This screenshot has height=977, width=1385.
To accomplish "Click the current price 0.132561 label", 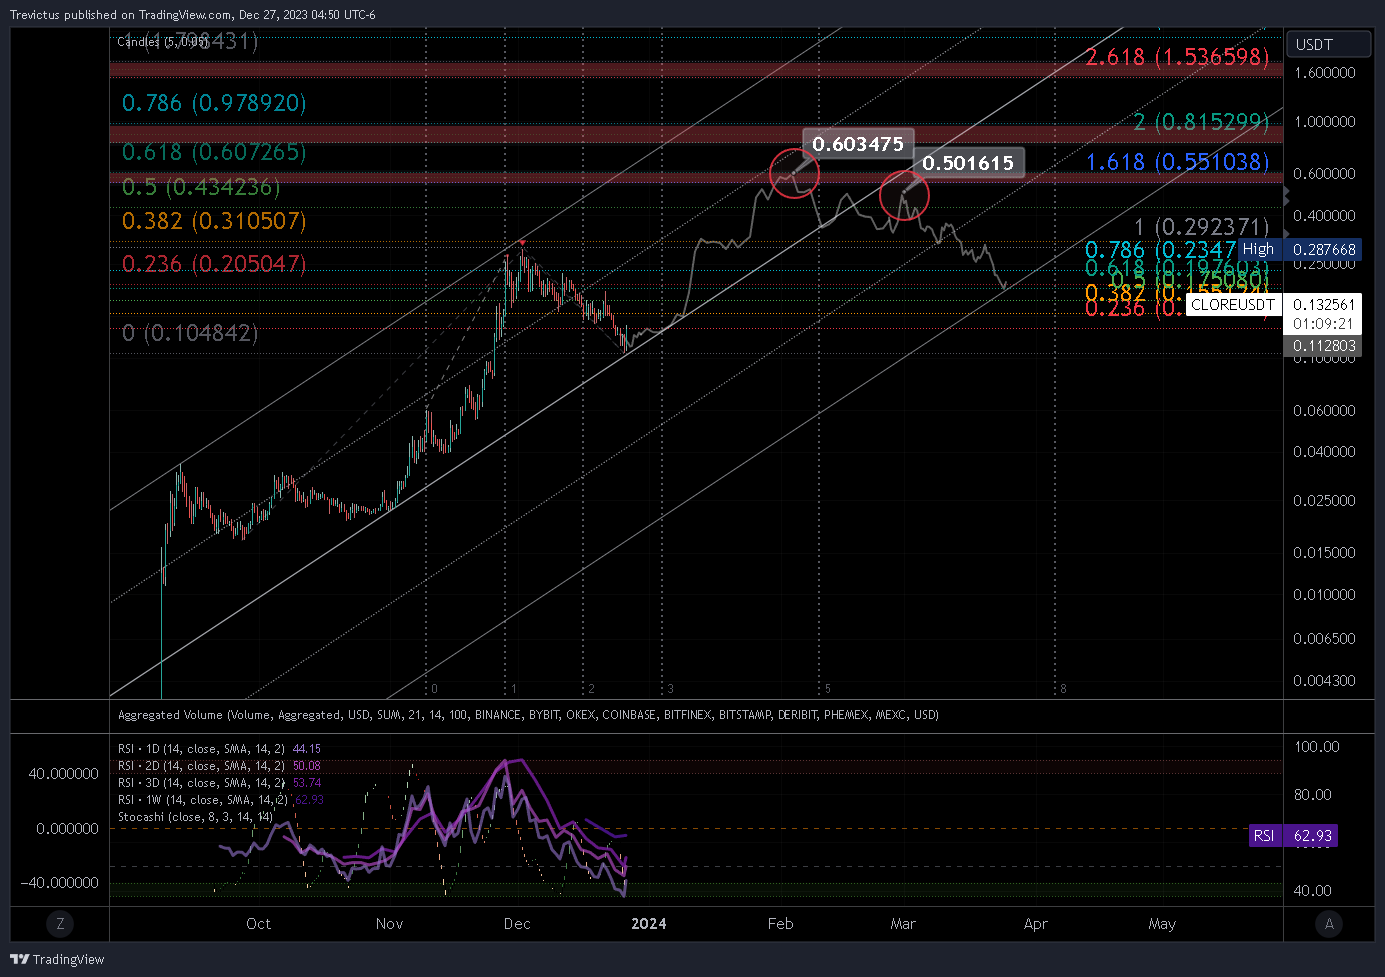I will coord(1324,305).
